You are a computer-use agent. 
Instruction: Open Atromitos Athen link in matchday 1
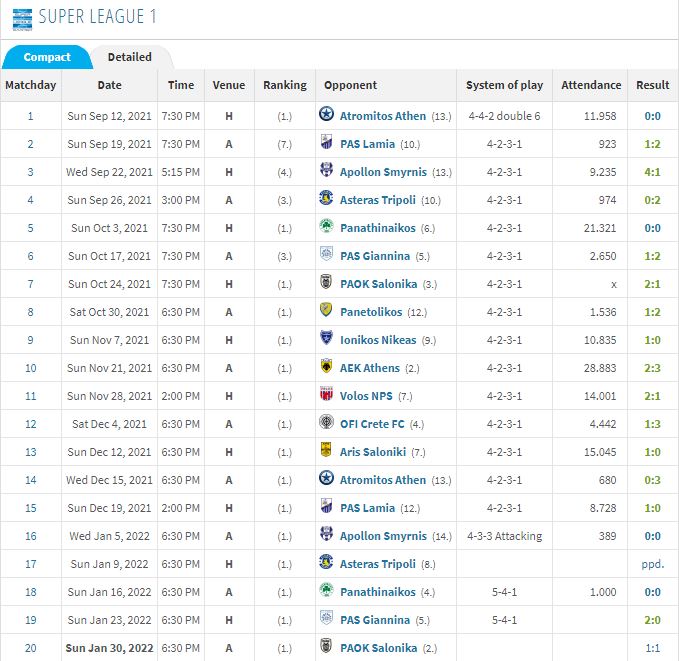tap(383, 116)
